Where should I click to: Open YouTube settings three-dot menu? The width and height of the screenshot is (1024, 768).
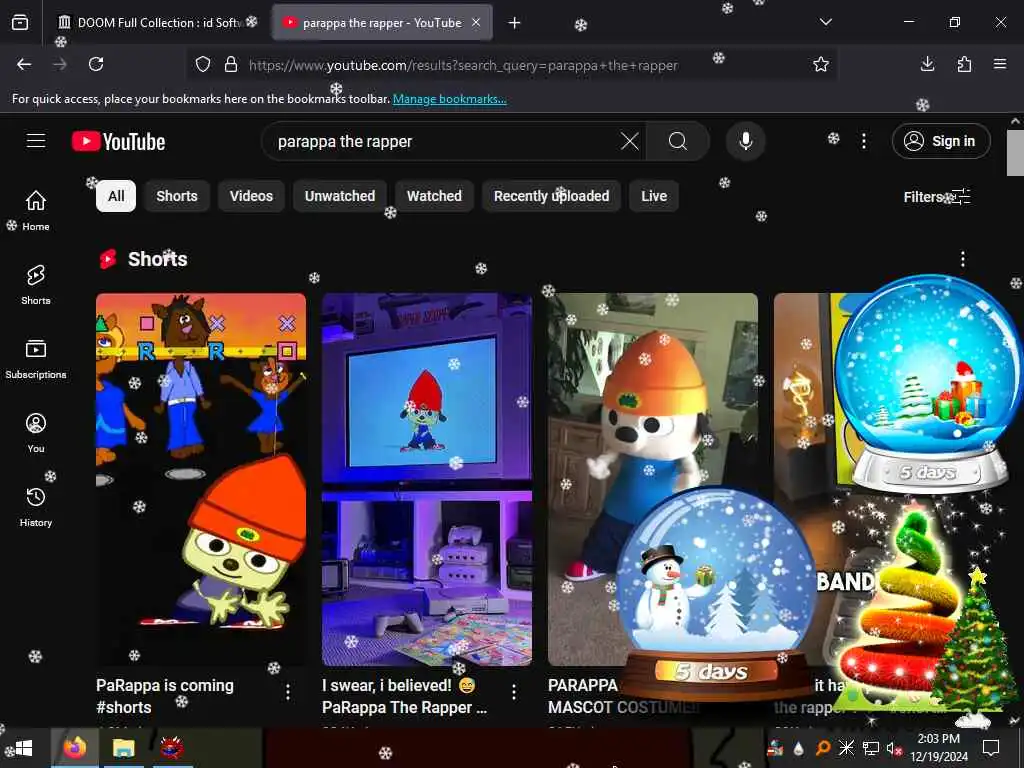coord(863,141)
